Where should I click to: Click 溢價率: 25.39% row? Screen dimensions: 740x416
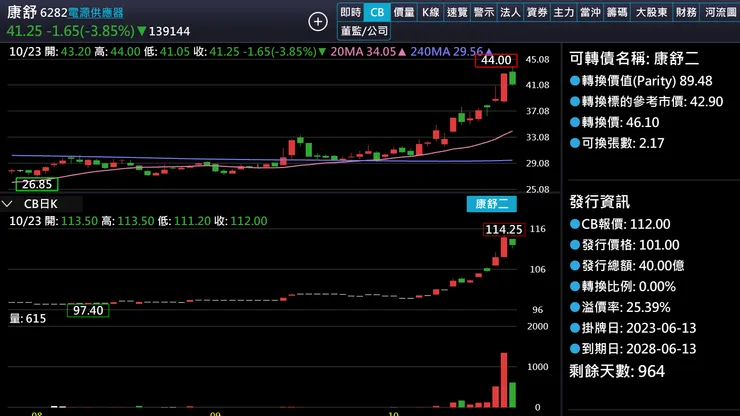(x=620, y=307)
